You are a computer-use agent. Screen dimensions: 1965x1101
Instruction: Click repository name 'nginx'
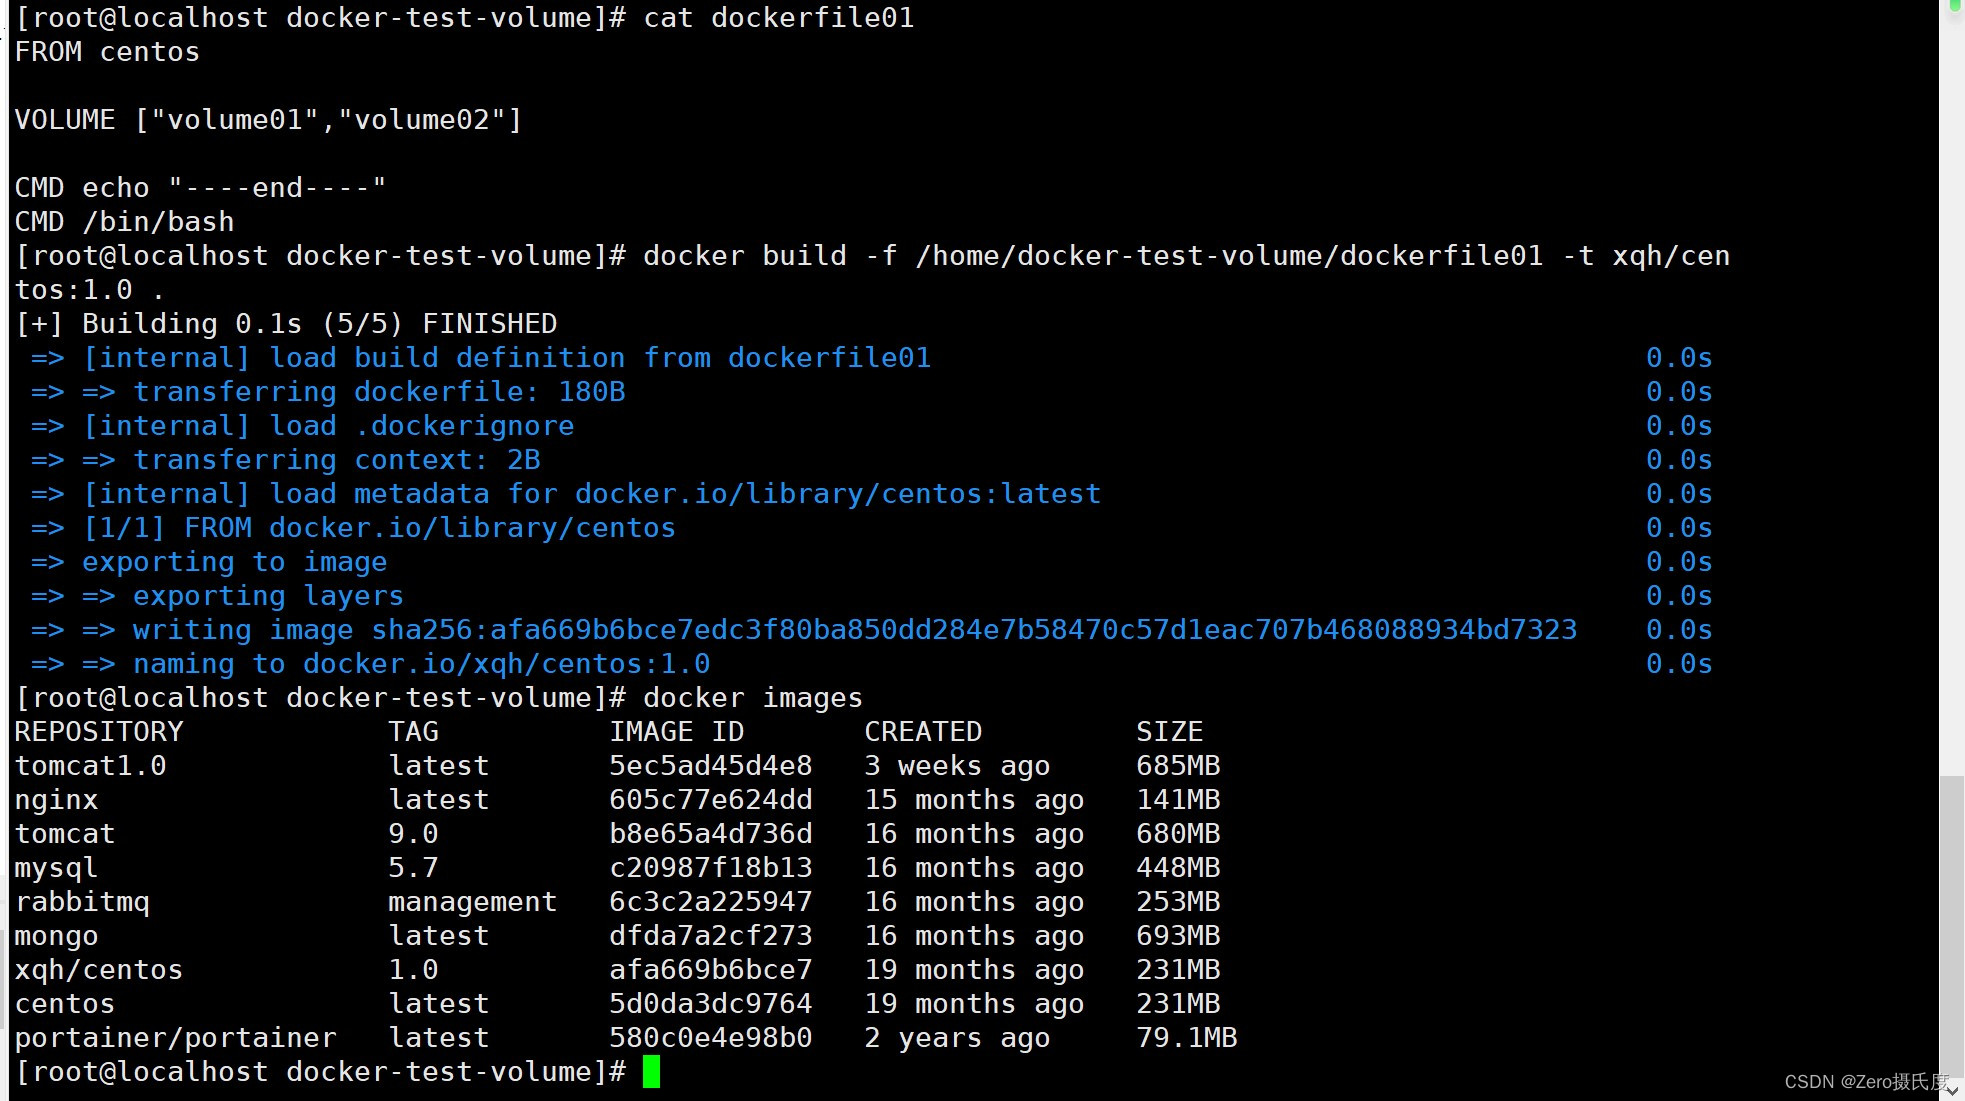tap(56, 800)
